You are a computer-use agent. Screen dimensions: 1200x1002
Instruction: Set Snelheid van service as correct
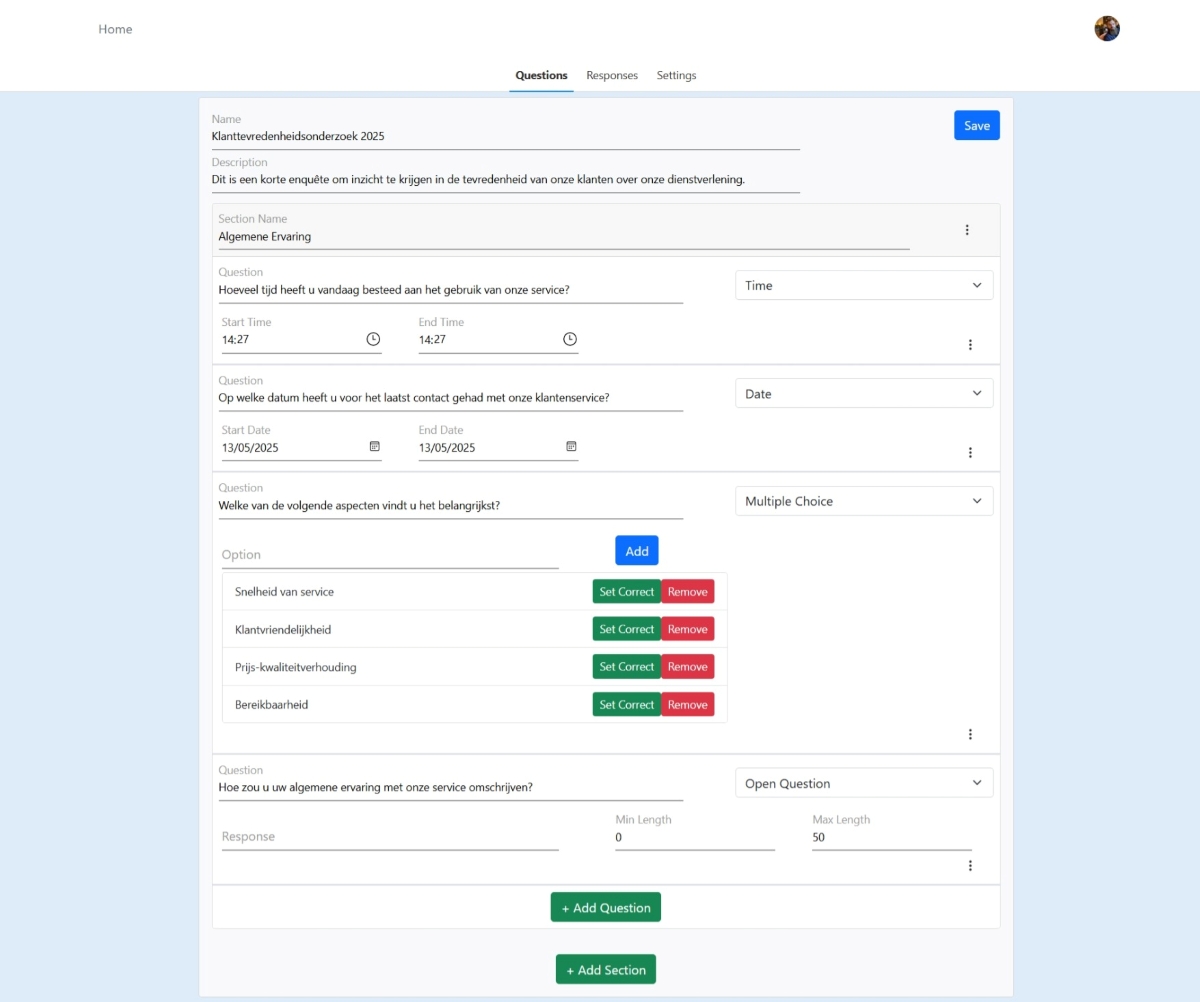pos(626,592)
